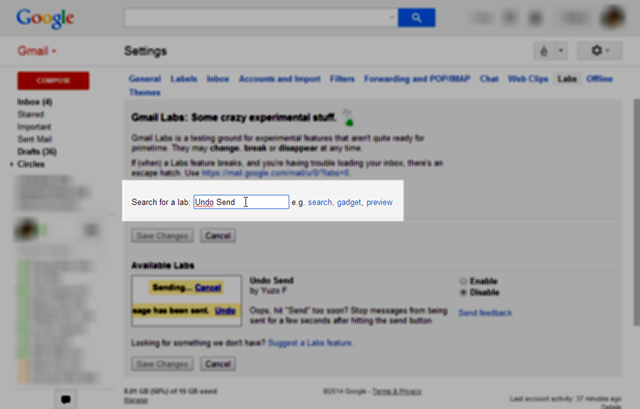Open Drafts (36) folder
Image resolution: width=640 pixels, height=409 pixels.
pos(37,152)
